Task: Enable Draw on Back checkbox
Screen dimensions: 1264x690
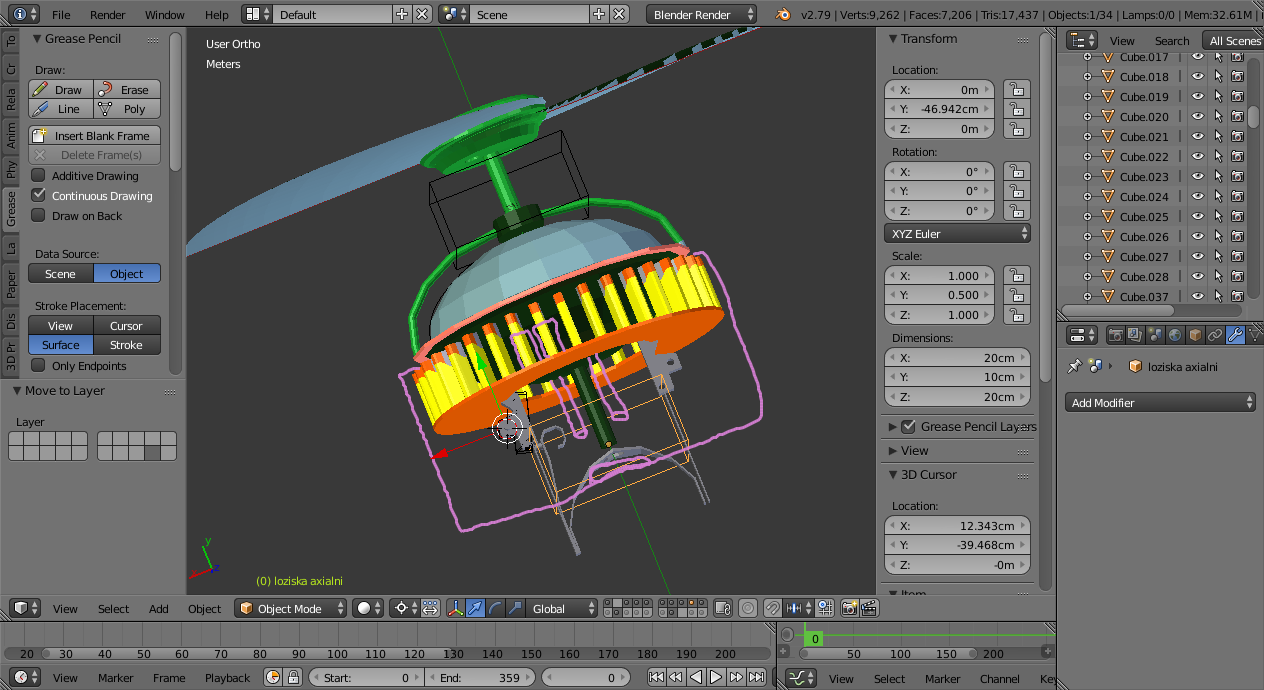Action: coord(39,216)
